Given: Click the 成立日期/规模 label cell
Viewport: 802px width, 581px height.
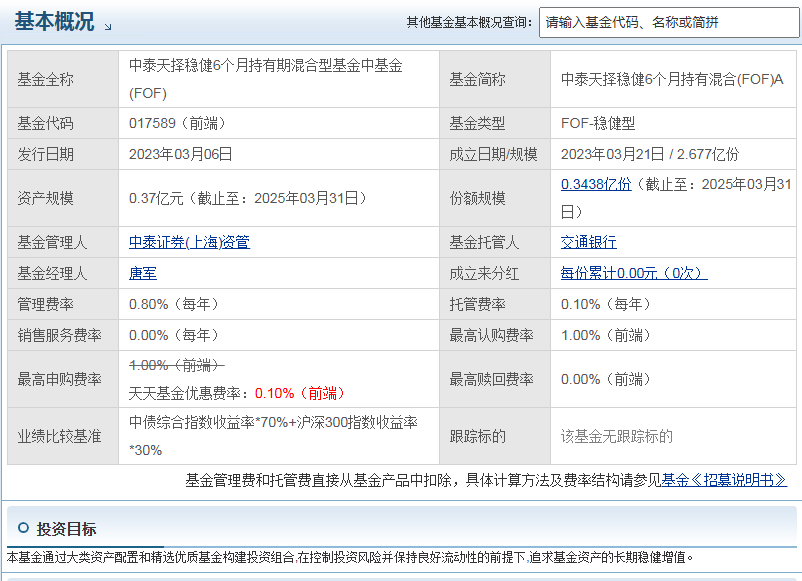Looking at the screenshot, I should pyautogui.click(x=495, y=154).
